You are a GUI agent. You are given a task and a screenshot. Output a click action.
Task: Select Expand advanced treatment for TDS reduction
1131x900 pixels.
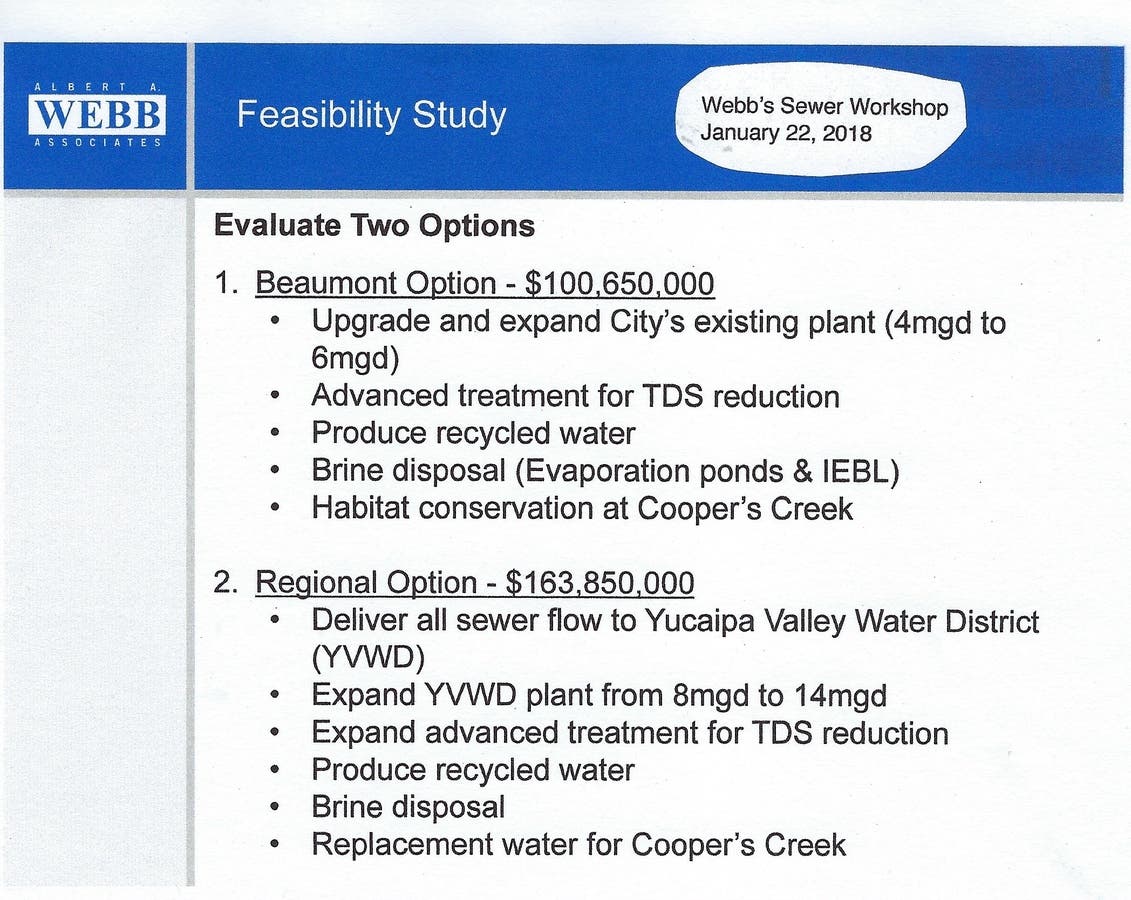pyautogui.click(x=630, y=733)
